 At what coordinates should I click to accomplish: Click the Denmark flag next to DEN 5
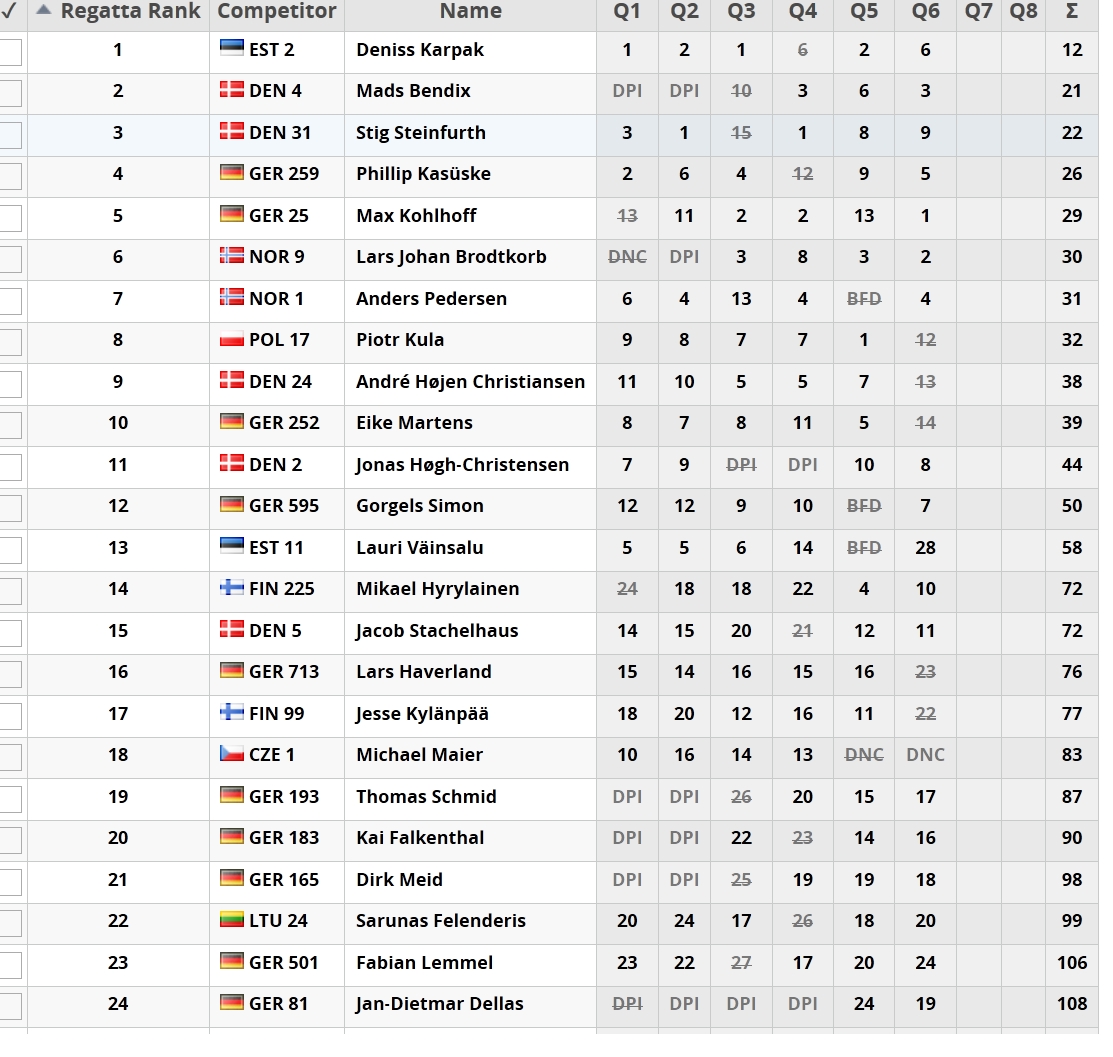click(231, 629)
